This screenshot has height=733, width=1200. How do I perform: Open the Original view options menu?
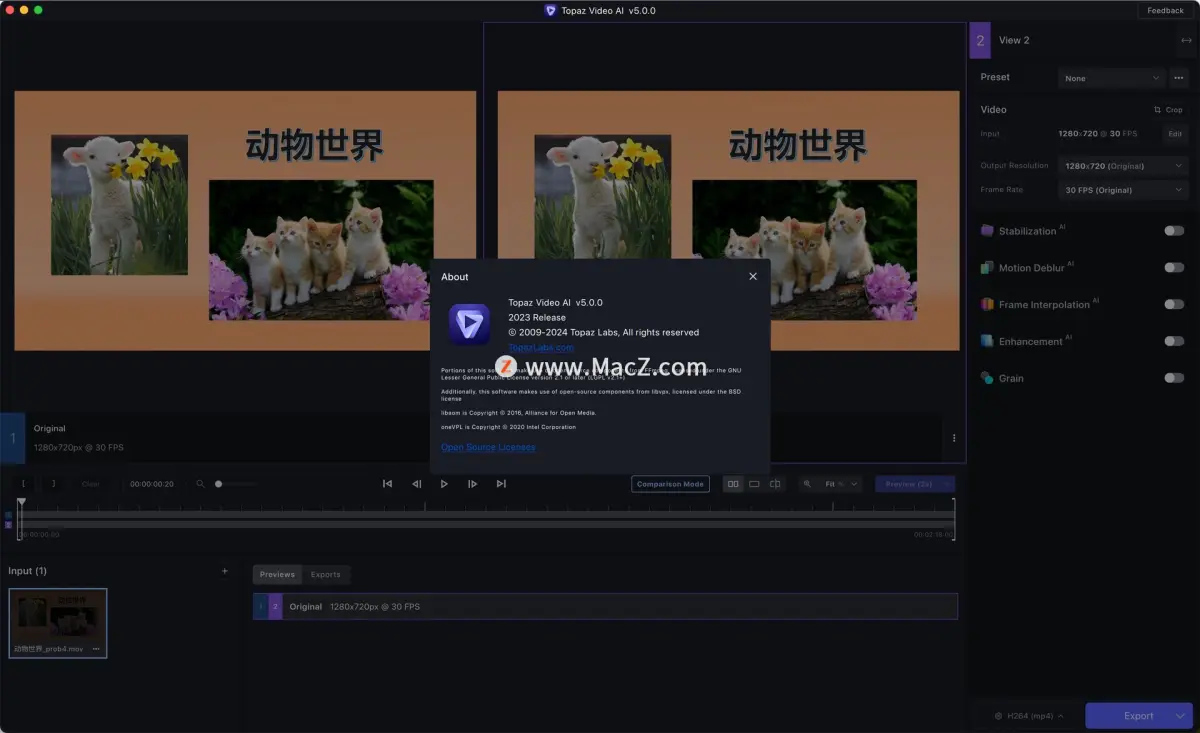954,438
